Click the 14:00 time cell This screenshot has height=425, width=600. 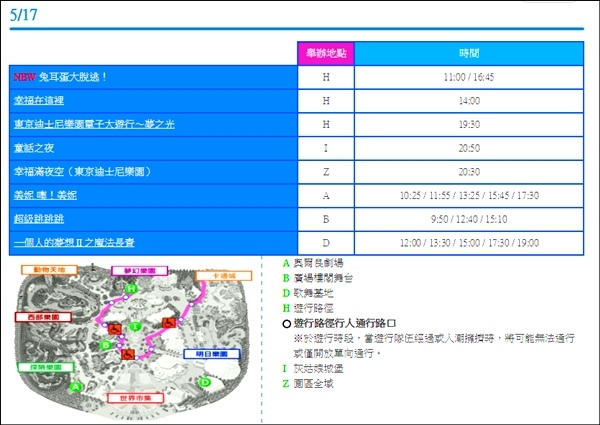click(x=469, y=101)
